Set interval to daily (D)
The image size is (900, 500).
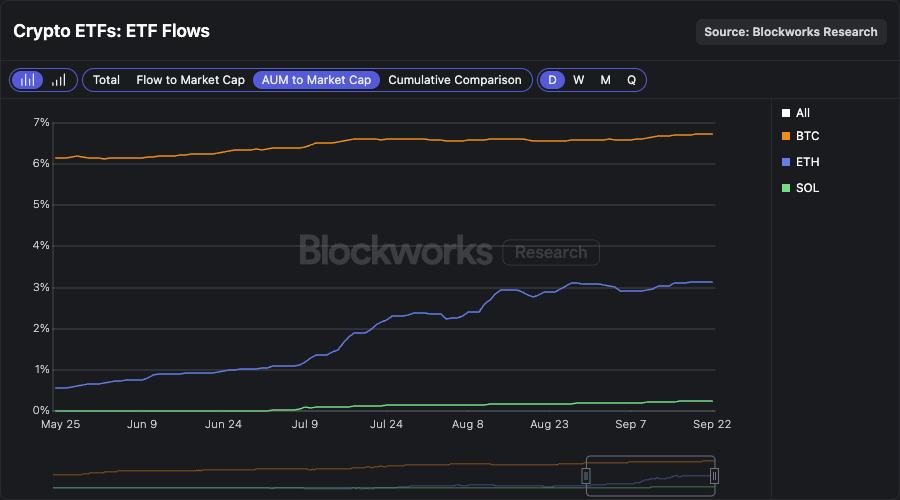(552, 80)
